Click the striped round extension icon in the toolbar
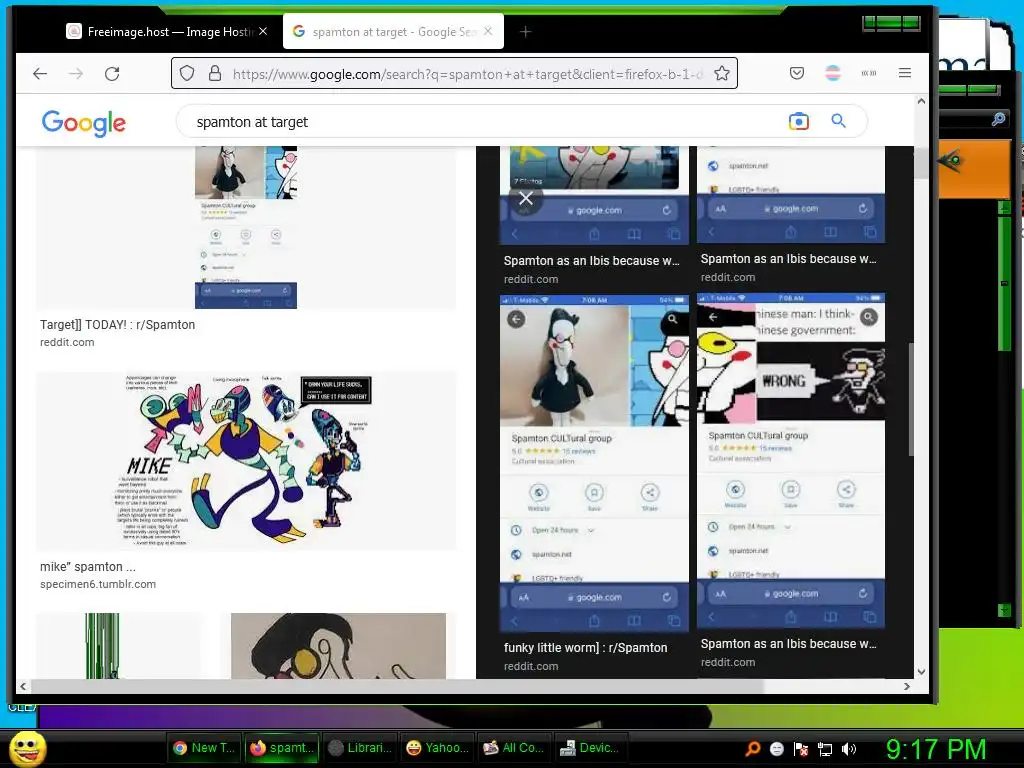The height and width of the screenshot is (768, 1024). pos(833,73)
